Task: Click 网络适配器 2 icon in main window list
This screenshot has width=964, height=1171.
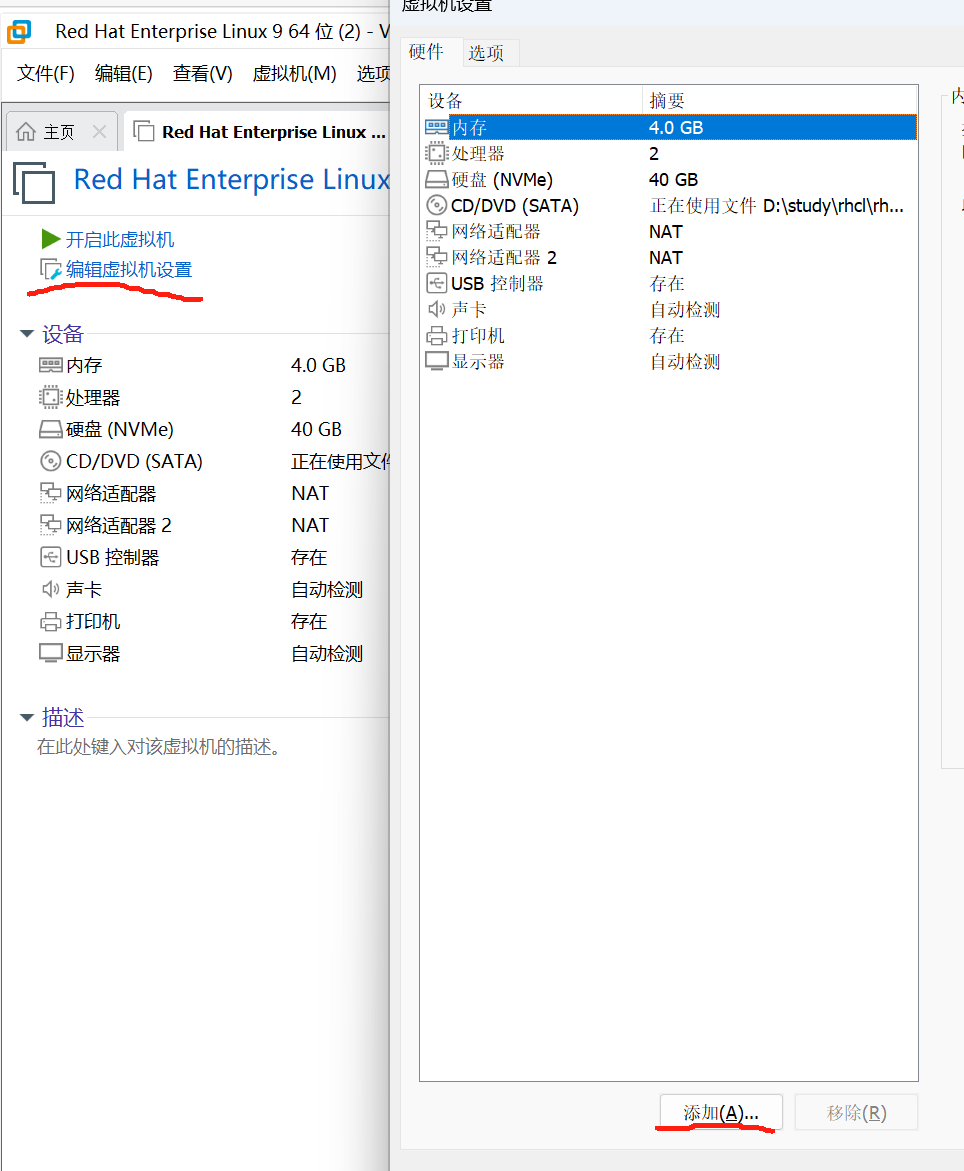Action: (x=51, y=525)
